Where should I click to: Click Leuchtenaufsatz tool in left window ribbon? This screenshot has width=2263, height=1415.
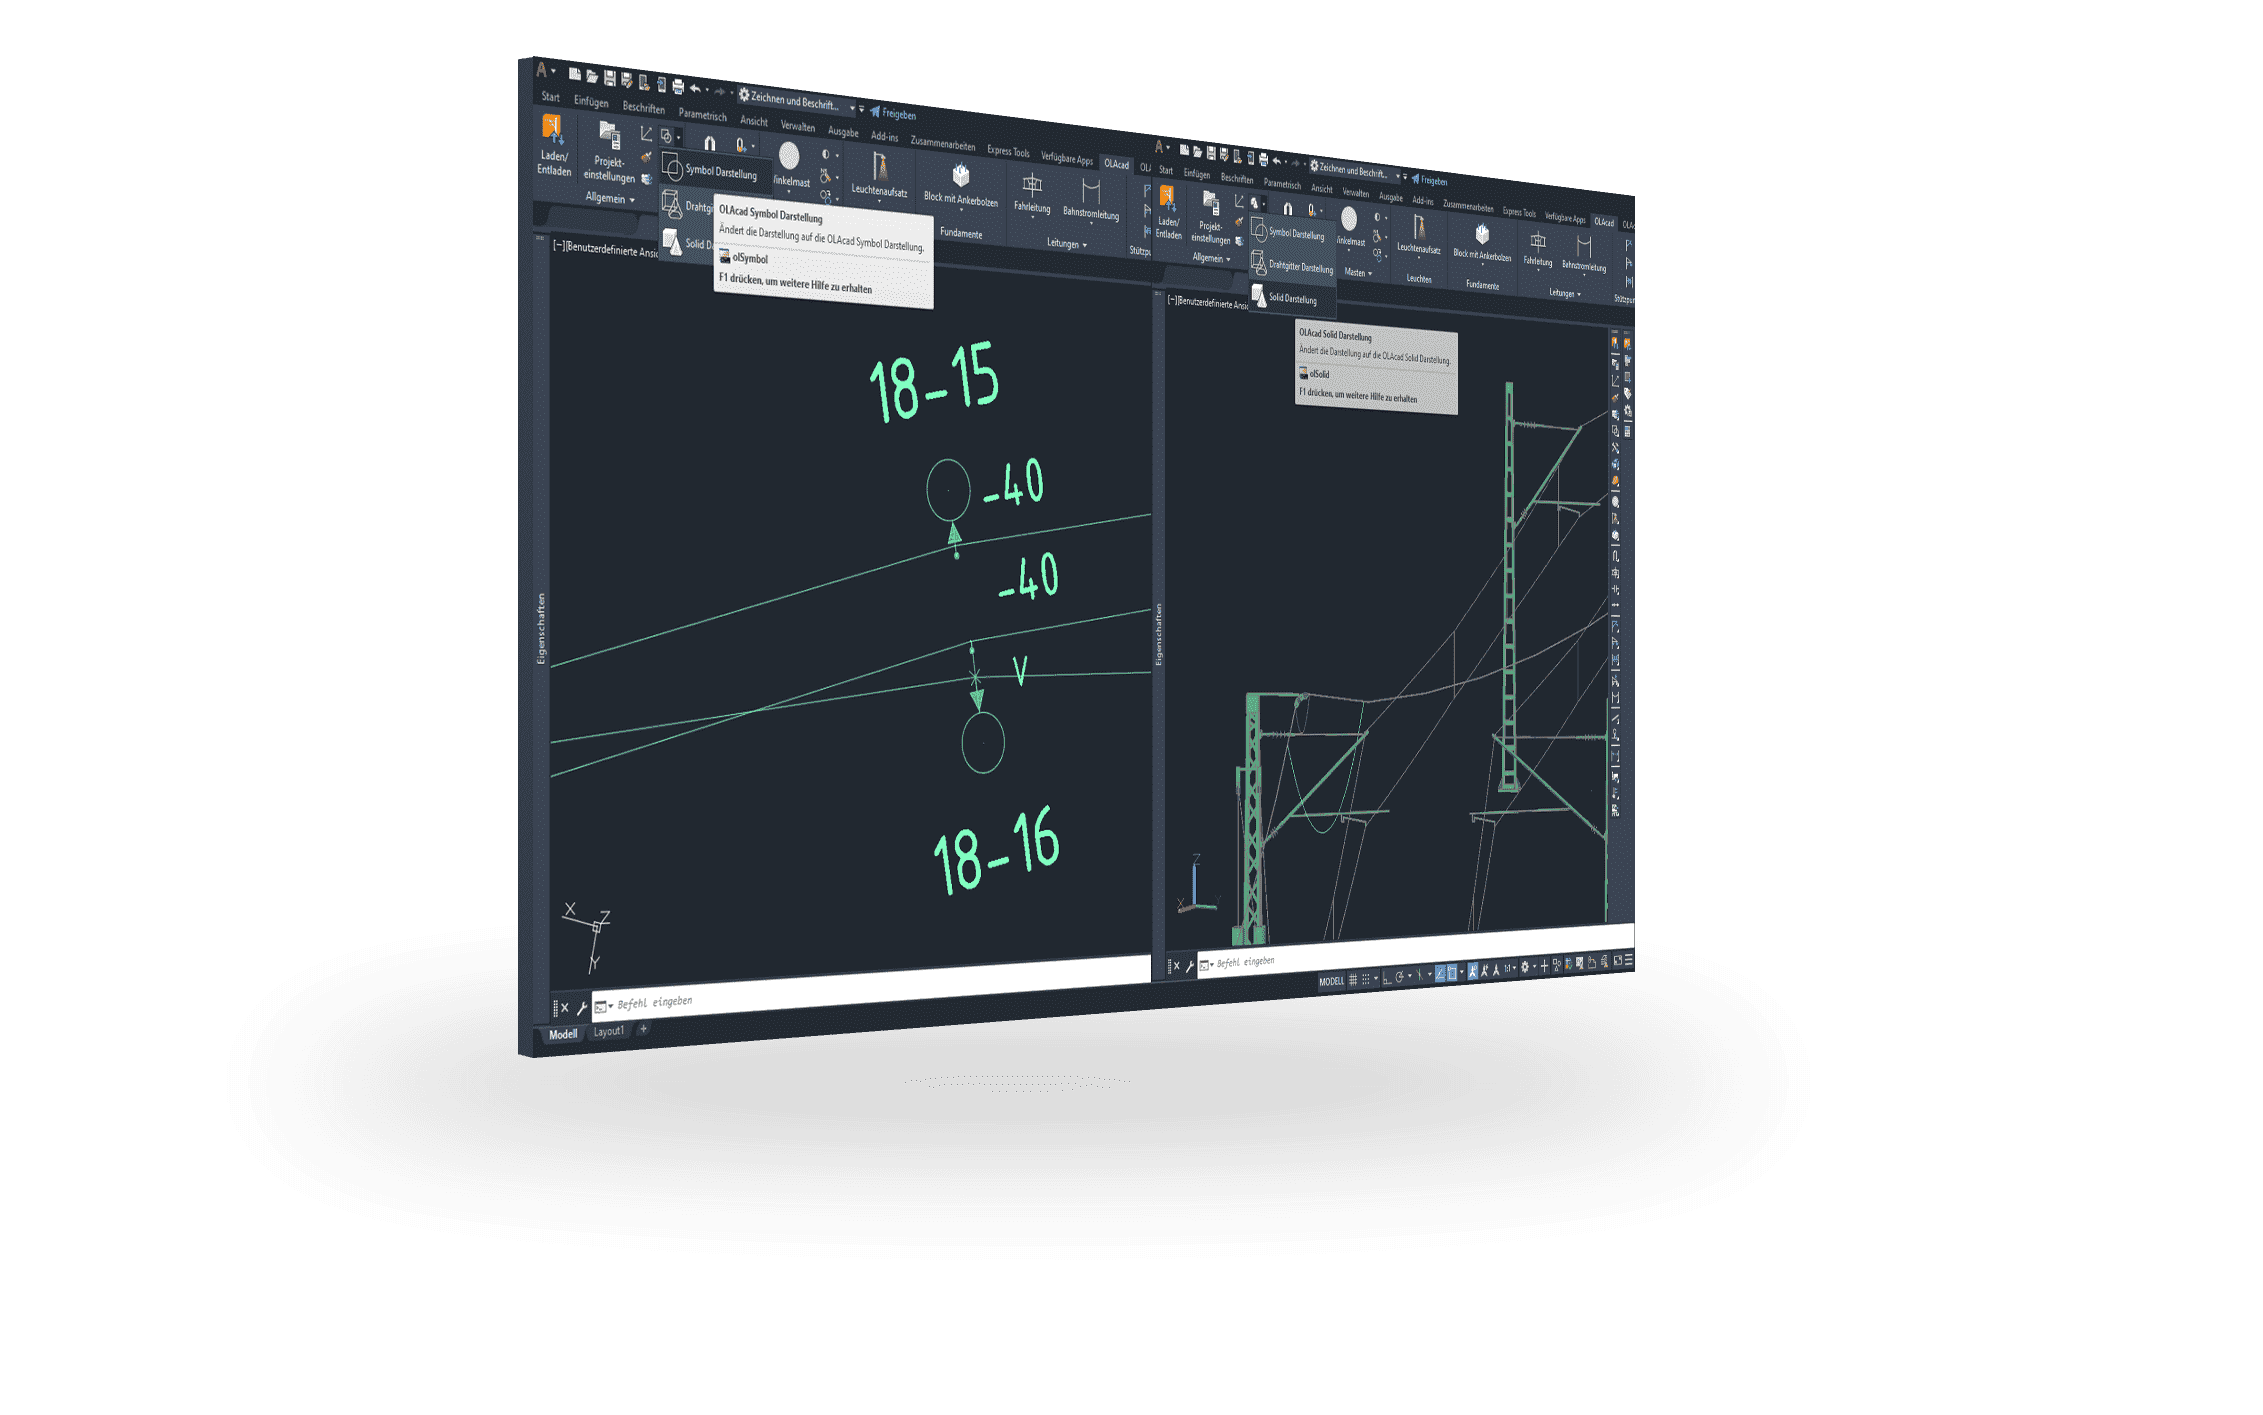click(879, 170)
